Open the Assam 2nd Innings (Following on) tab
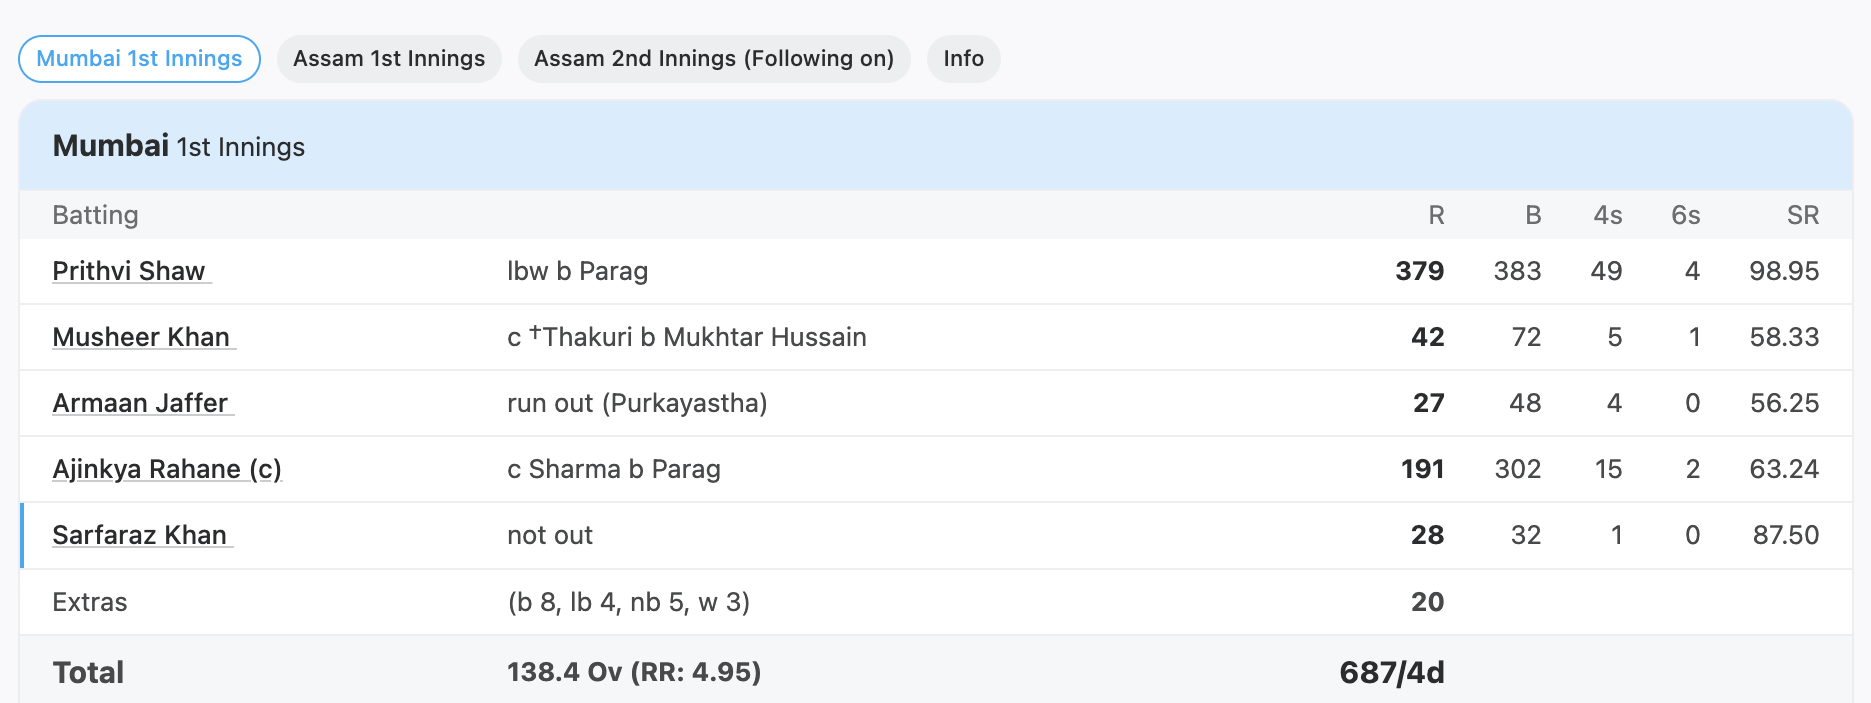This screenshot has width=1871, height=703. click(713, 58)
